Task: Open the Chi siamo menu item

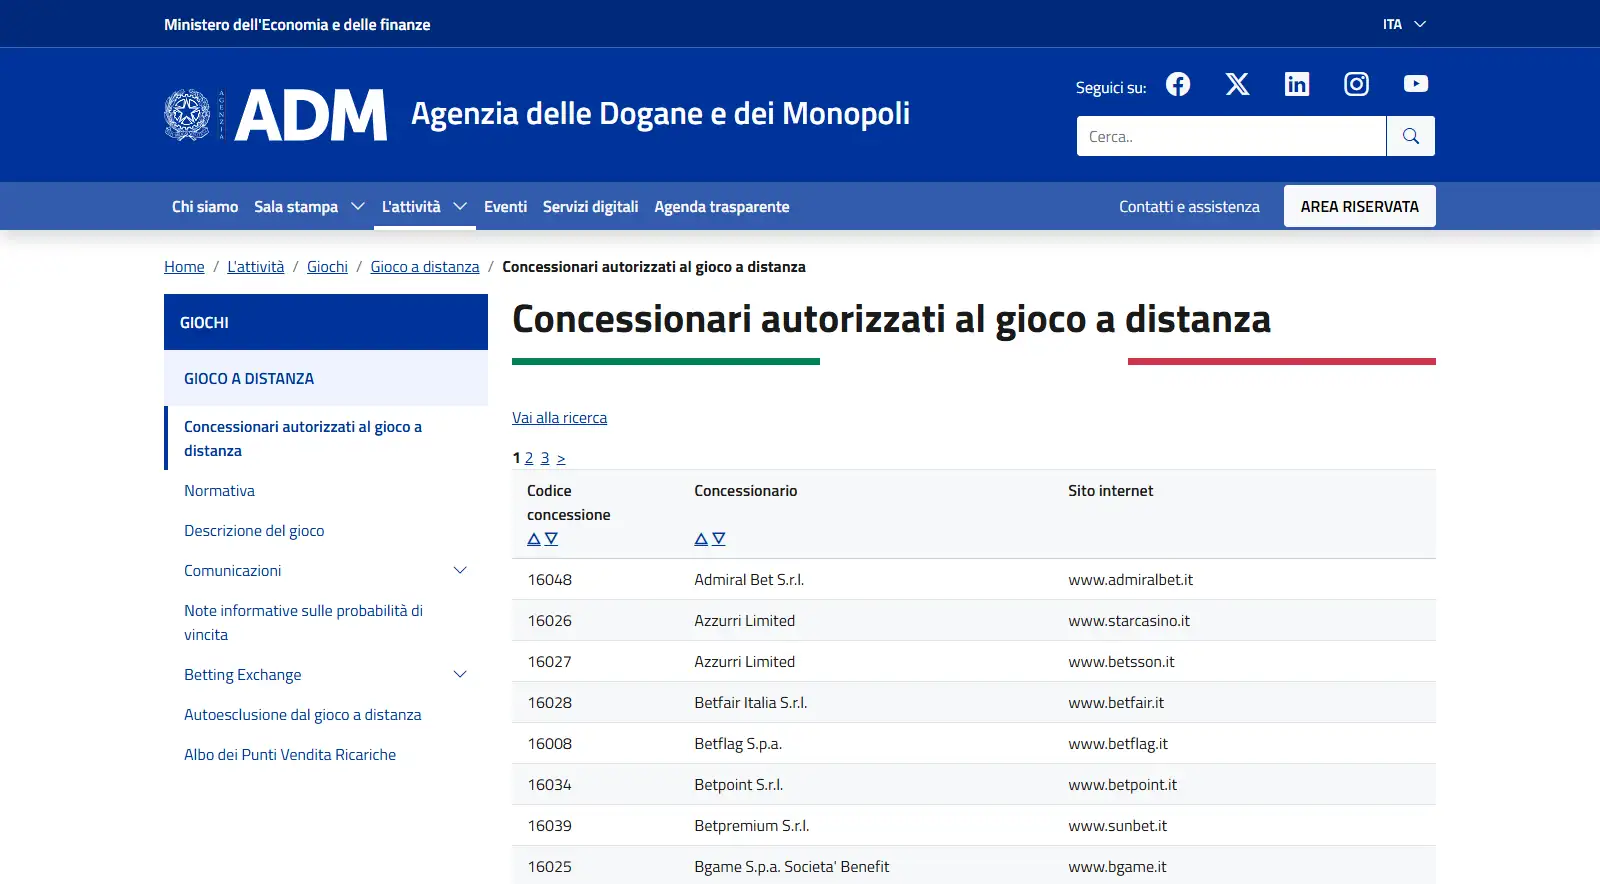Action: (205, 206)
